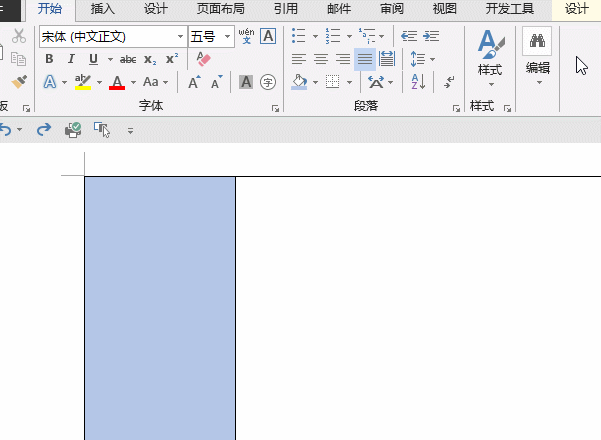Open Asian layout options

coord(380,82)
